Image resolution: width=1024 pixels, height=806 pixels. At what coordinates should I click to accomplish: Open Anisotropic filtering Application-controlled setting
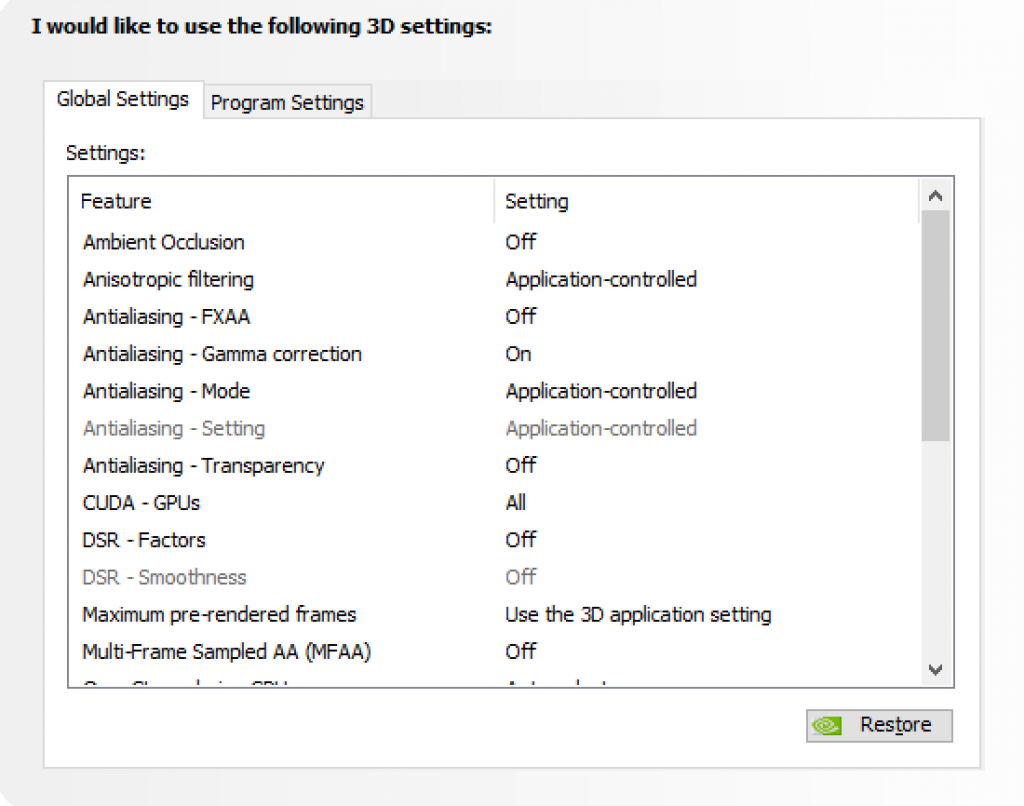pyautogui.click(x=601, y=280)
